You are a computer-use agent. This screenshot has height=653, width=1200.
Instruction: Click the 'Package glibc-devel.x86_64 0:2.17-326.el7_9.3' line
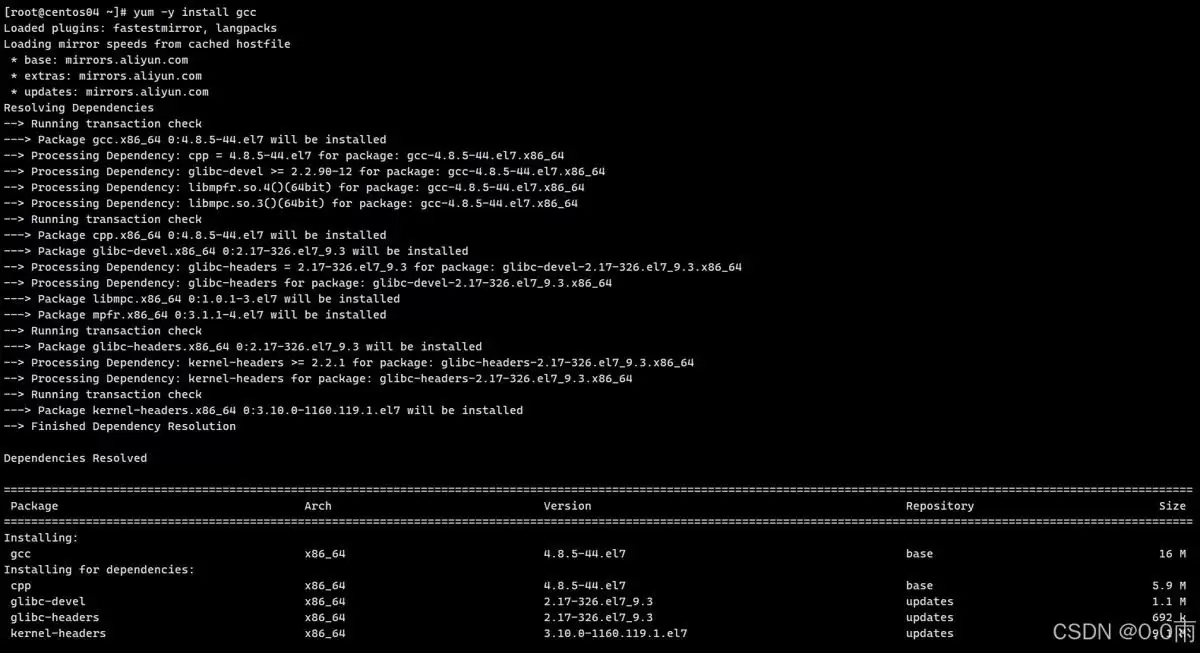click(236, 252)
